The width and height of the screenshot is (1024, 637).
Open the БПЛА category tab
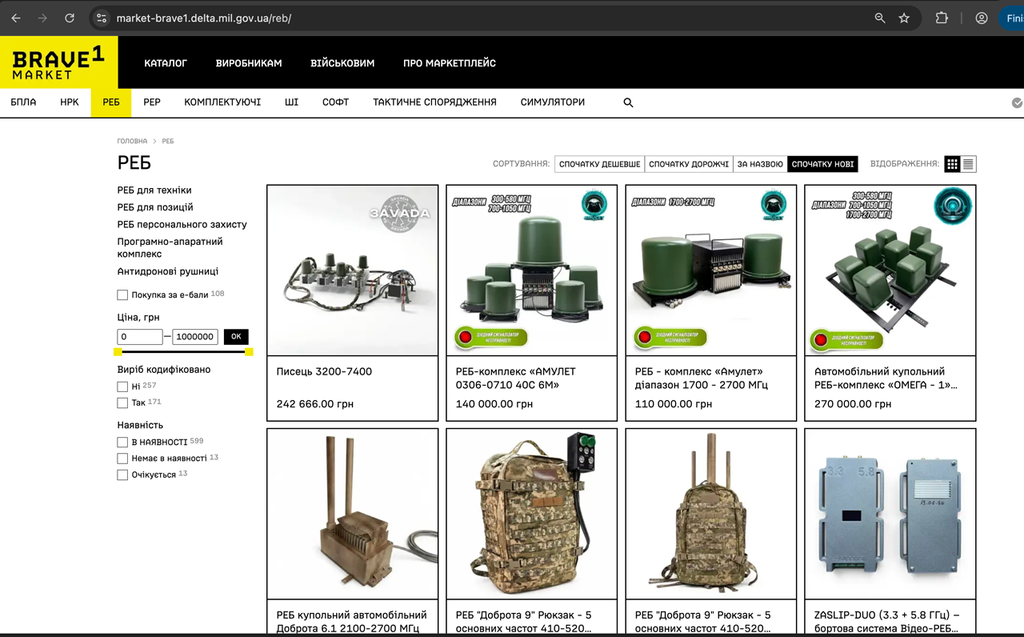(x=24, y=103)
